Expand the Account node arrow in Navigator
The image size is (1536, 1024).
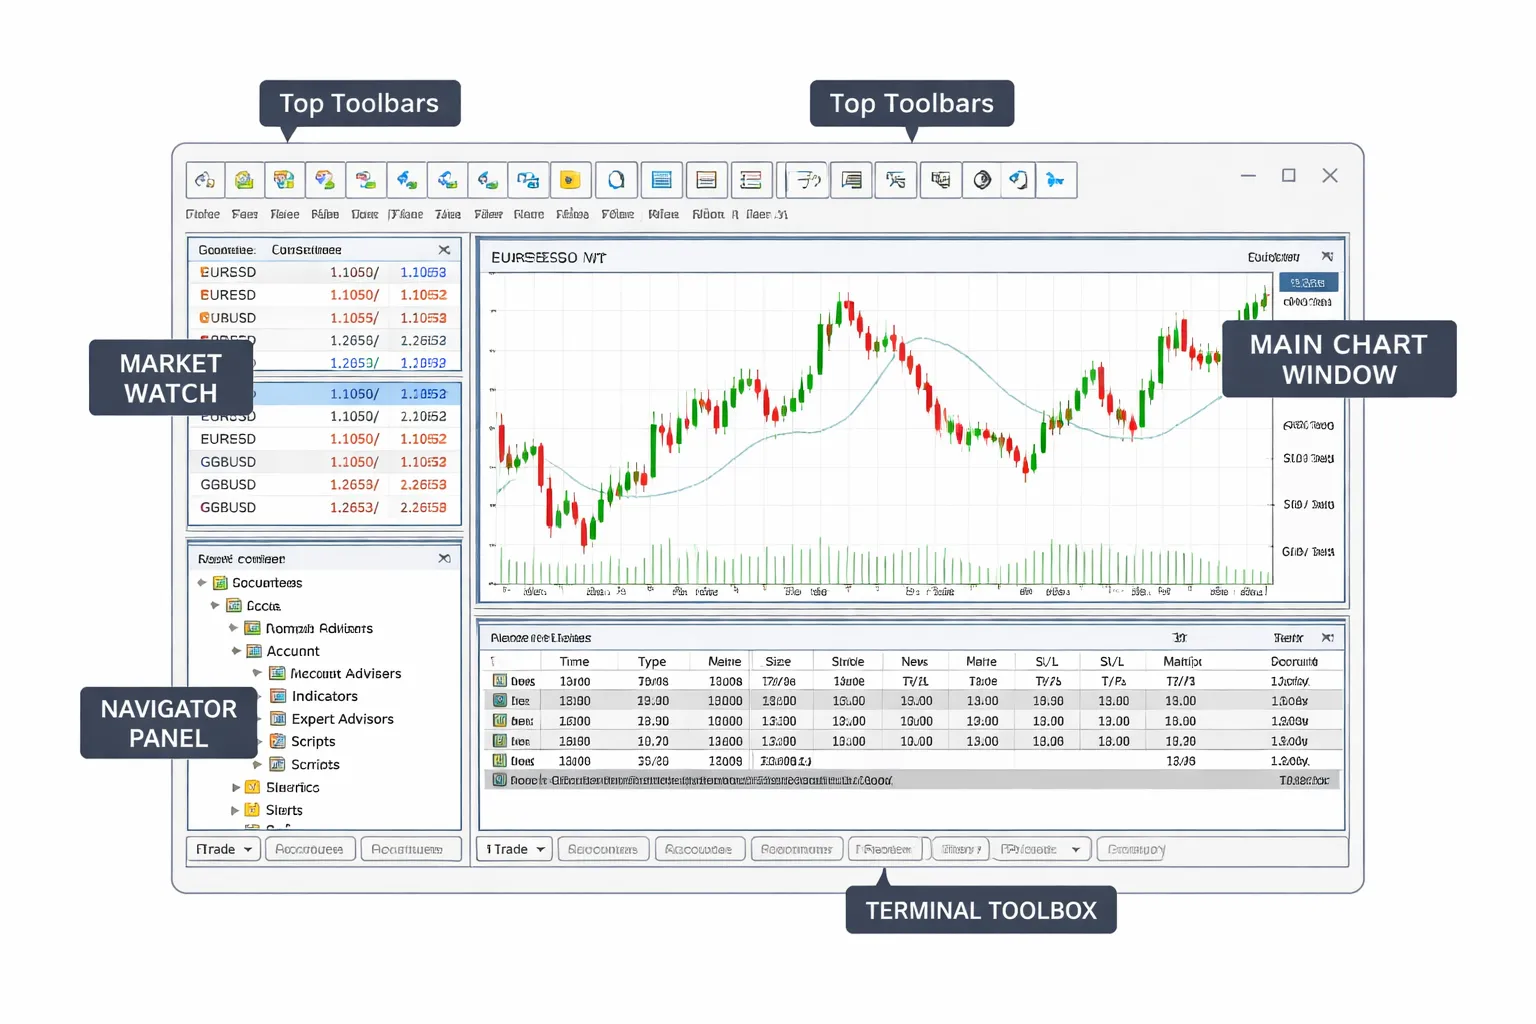point(236,651)
